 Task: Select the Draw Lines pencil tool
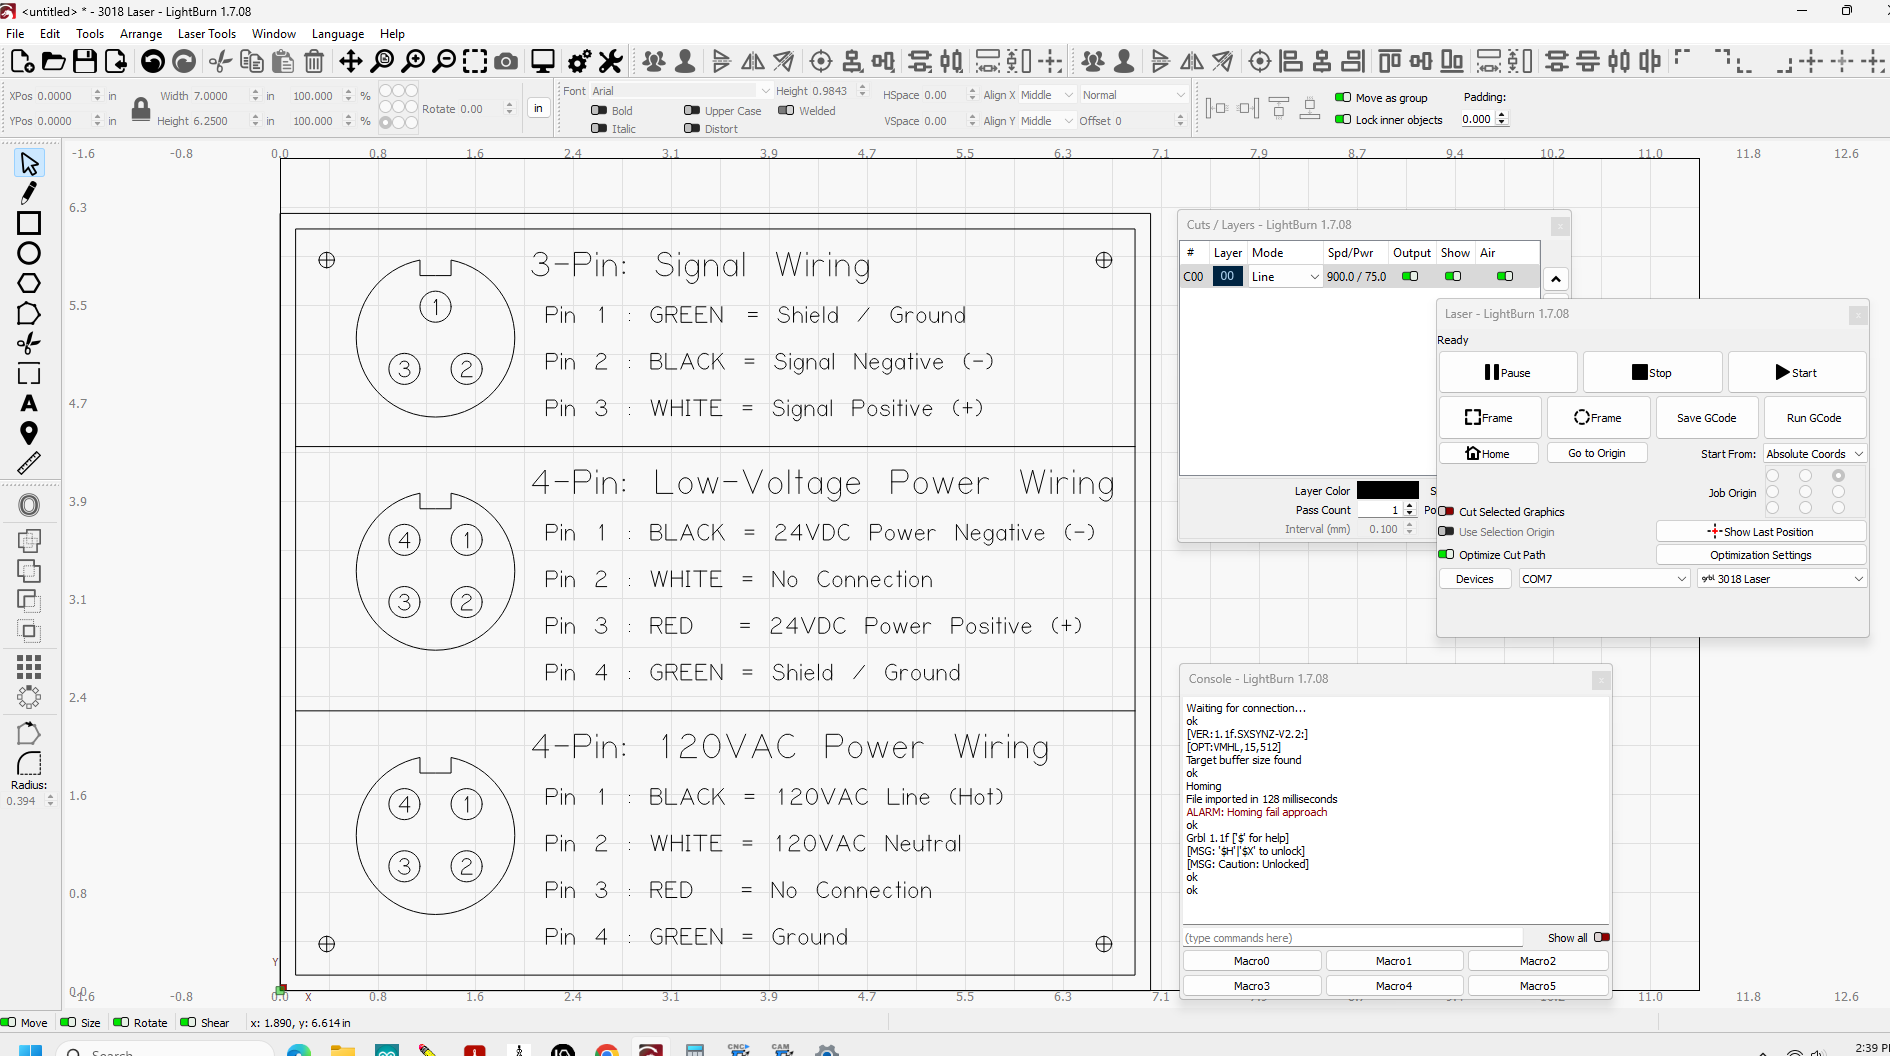pos(29,192)
